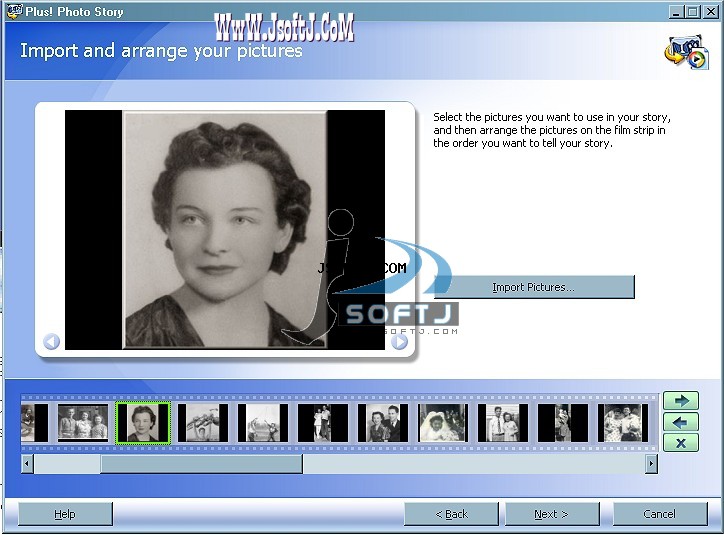The image size is (724, 535).
Task: Click the film strip scrollbar left arrow
Action: pos(27,463)
